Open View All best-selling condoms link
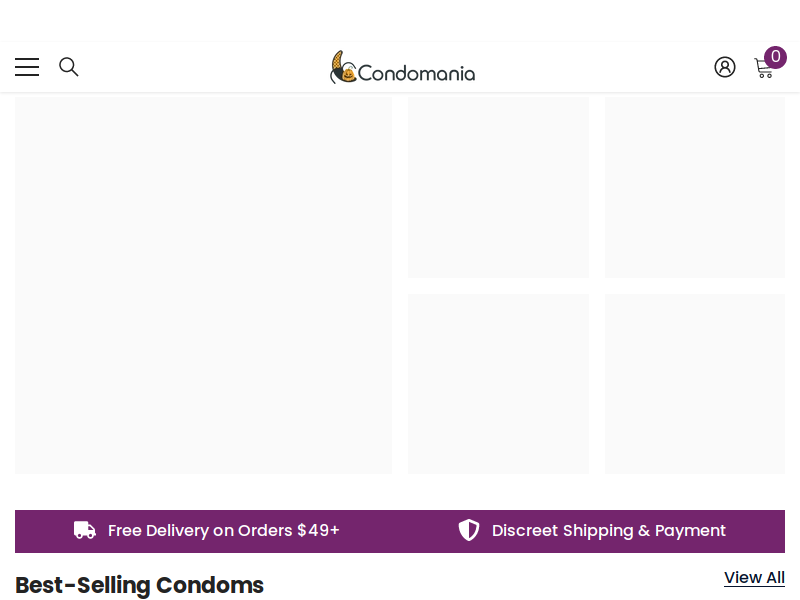The image size is (800, 600). (754, 578)
